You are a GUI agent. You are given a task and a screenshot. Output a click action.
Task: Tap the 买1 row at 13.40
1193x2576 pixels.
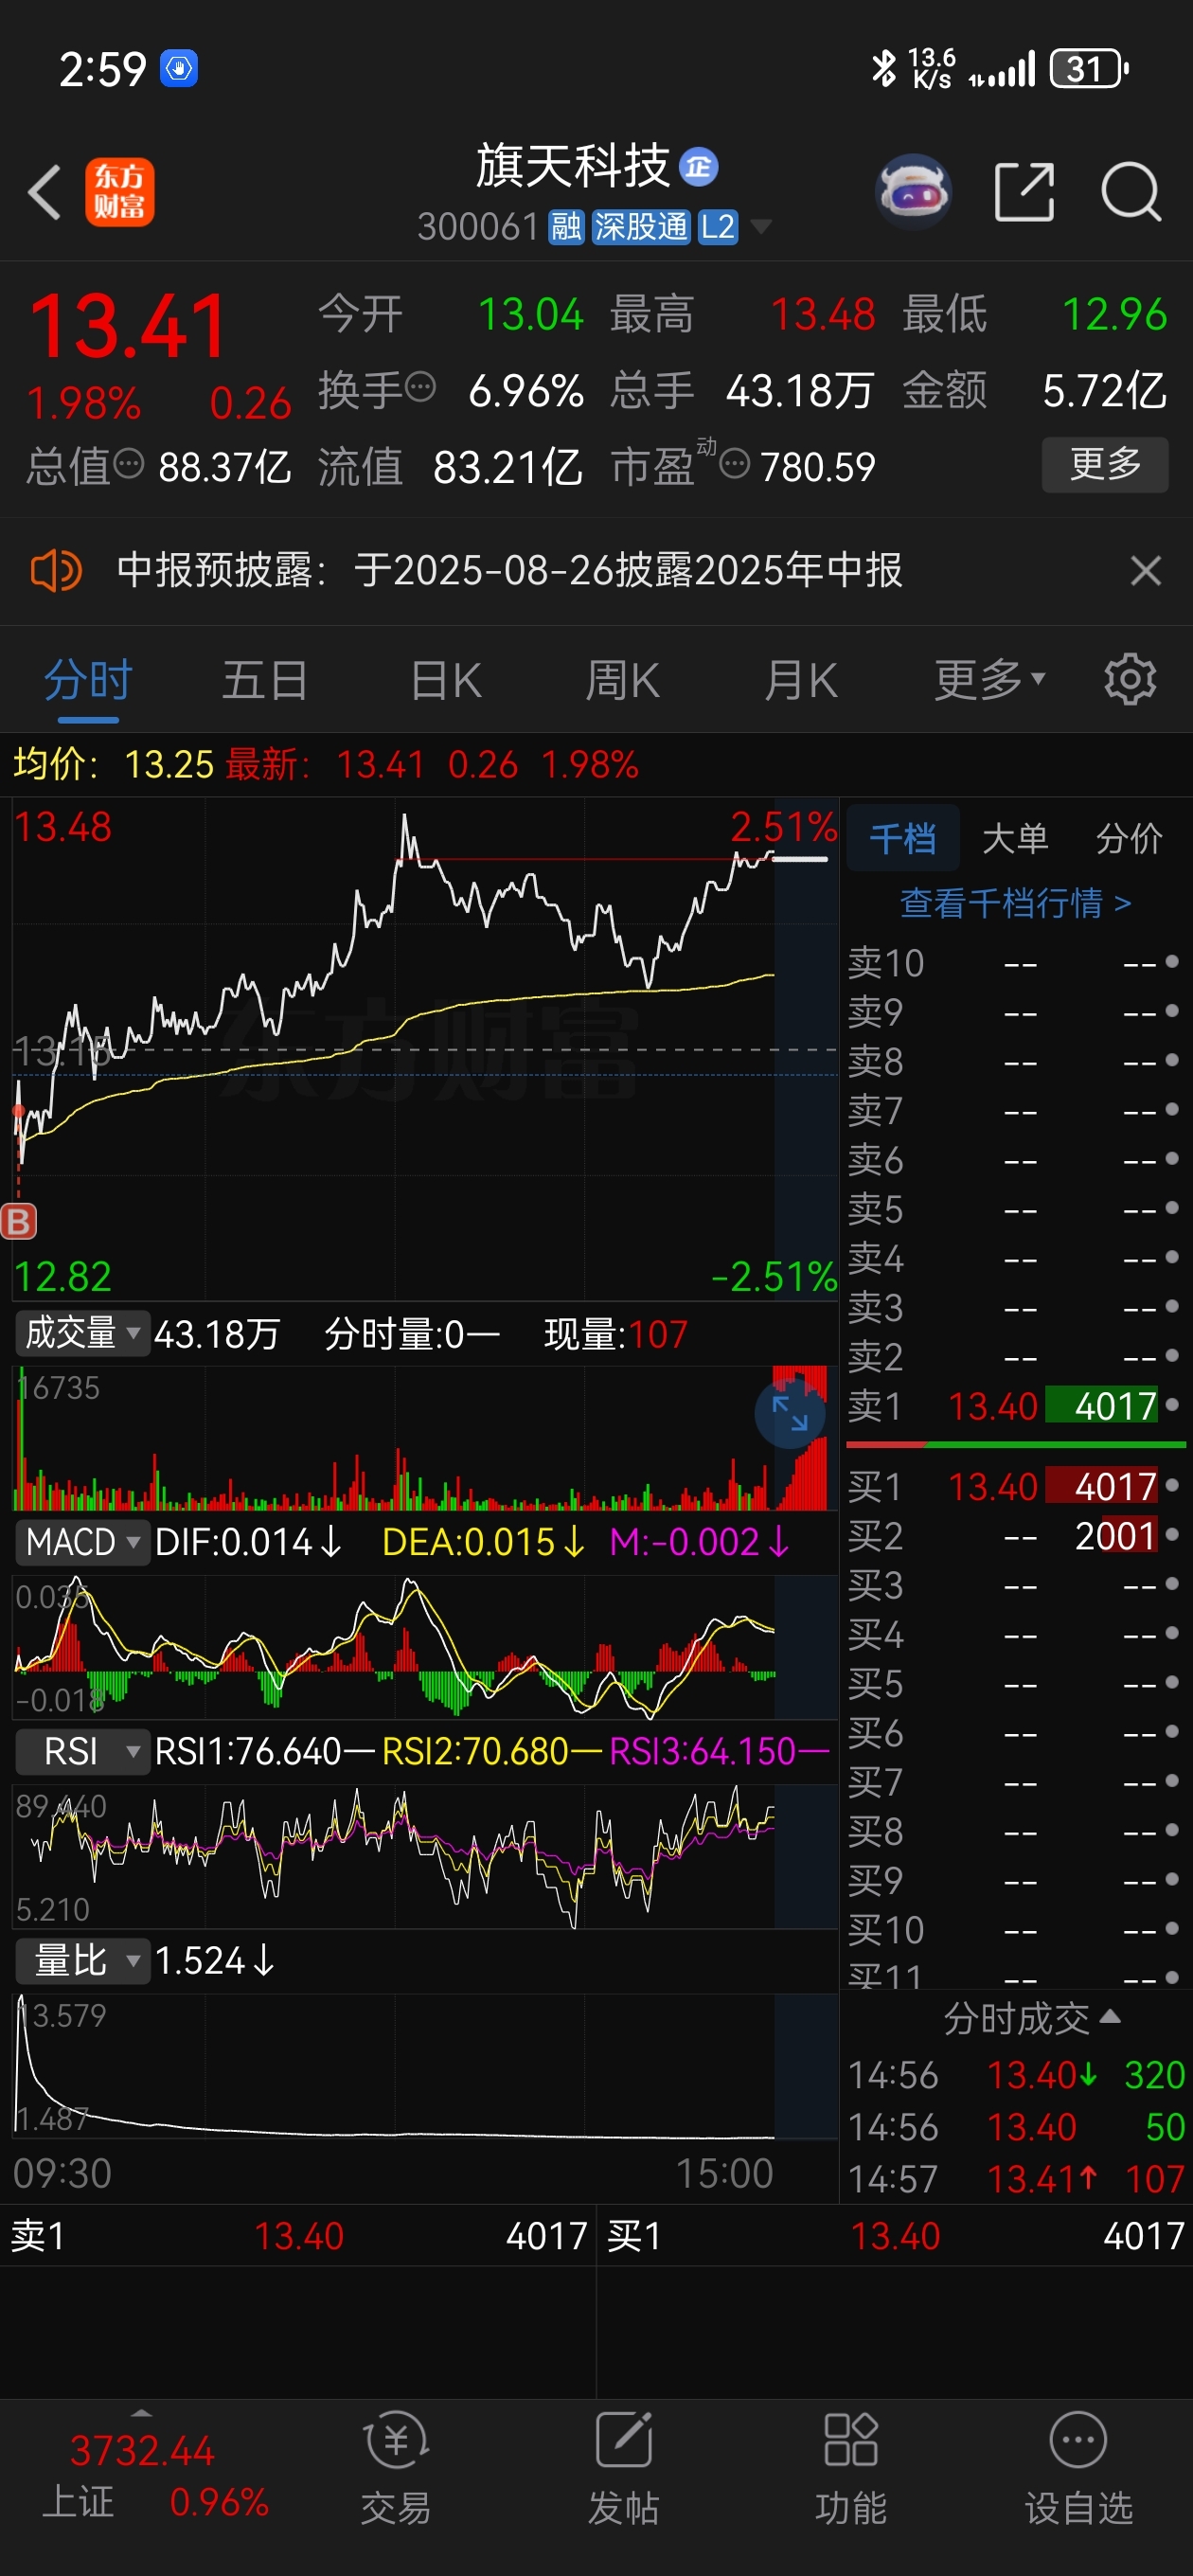[1015, 1486]
